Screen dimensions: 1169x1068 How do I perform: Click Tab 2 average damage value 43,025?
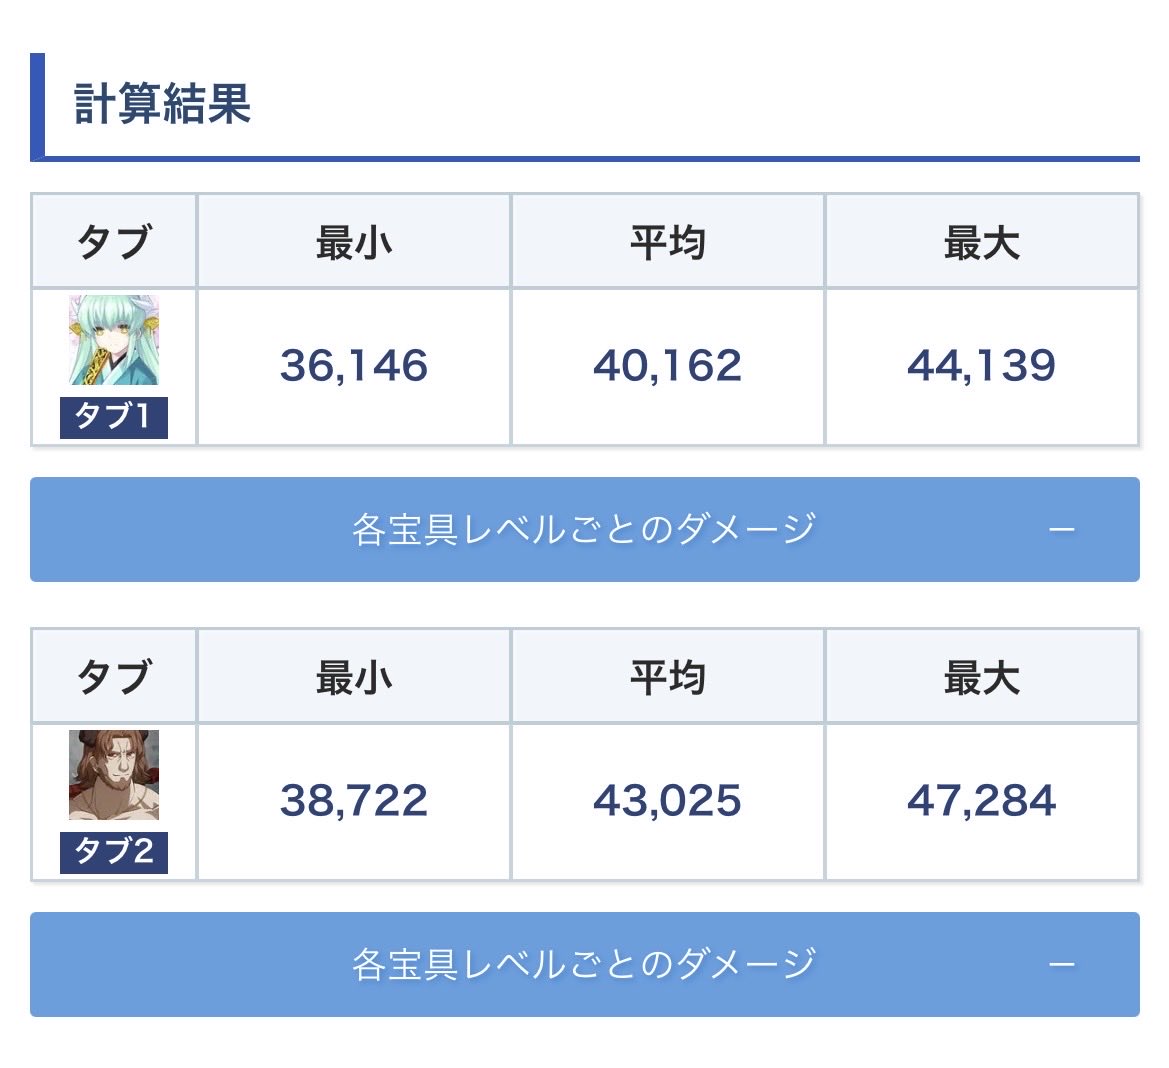click(667, 801)
